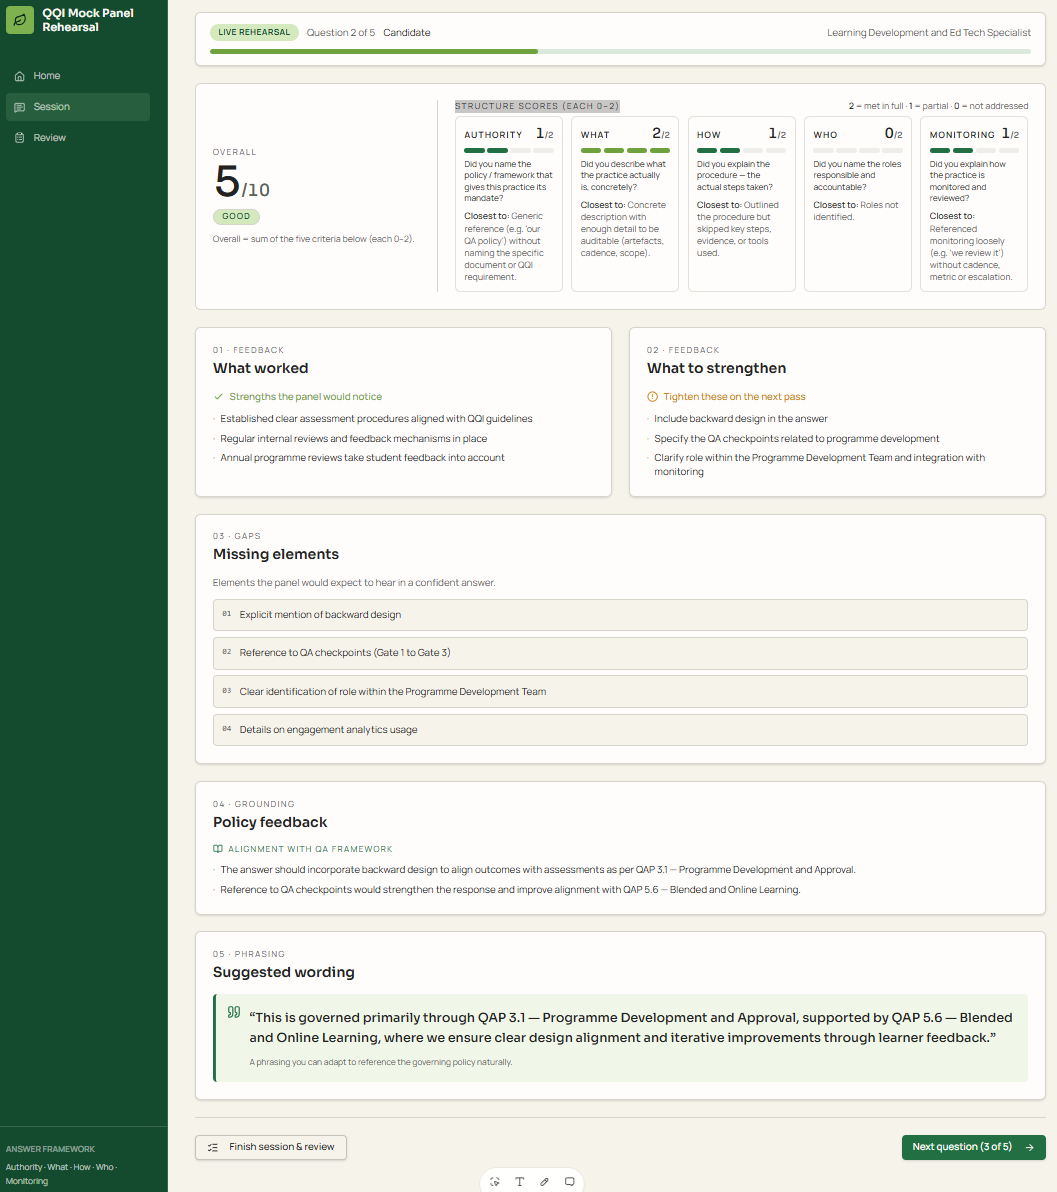Go to the Review page in the sidebar
The width and height of the screenshot is (1057, 1192).
coord(78,138)
